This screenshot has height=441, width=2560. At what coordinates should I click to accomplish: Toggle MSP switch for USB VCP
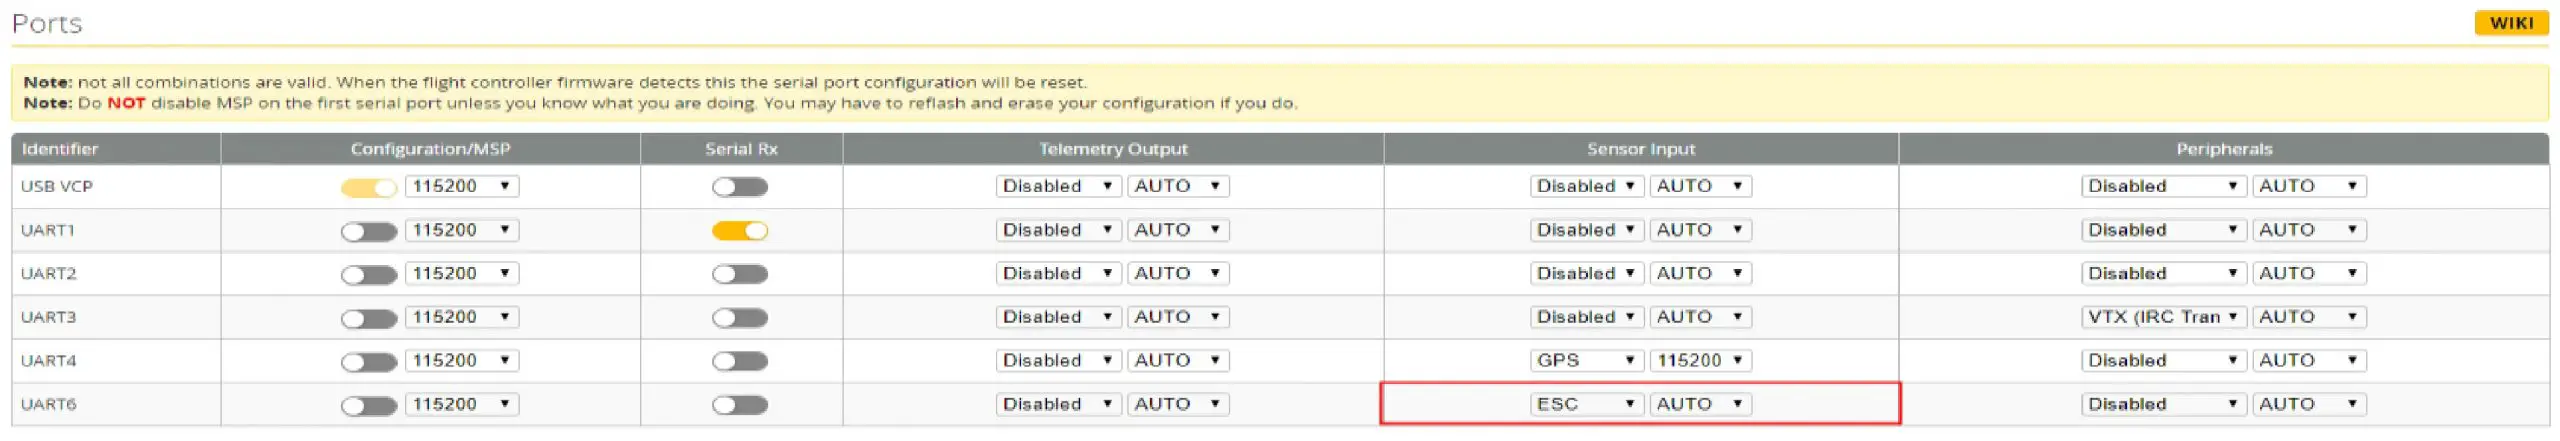pos(369,187)
